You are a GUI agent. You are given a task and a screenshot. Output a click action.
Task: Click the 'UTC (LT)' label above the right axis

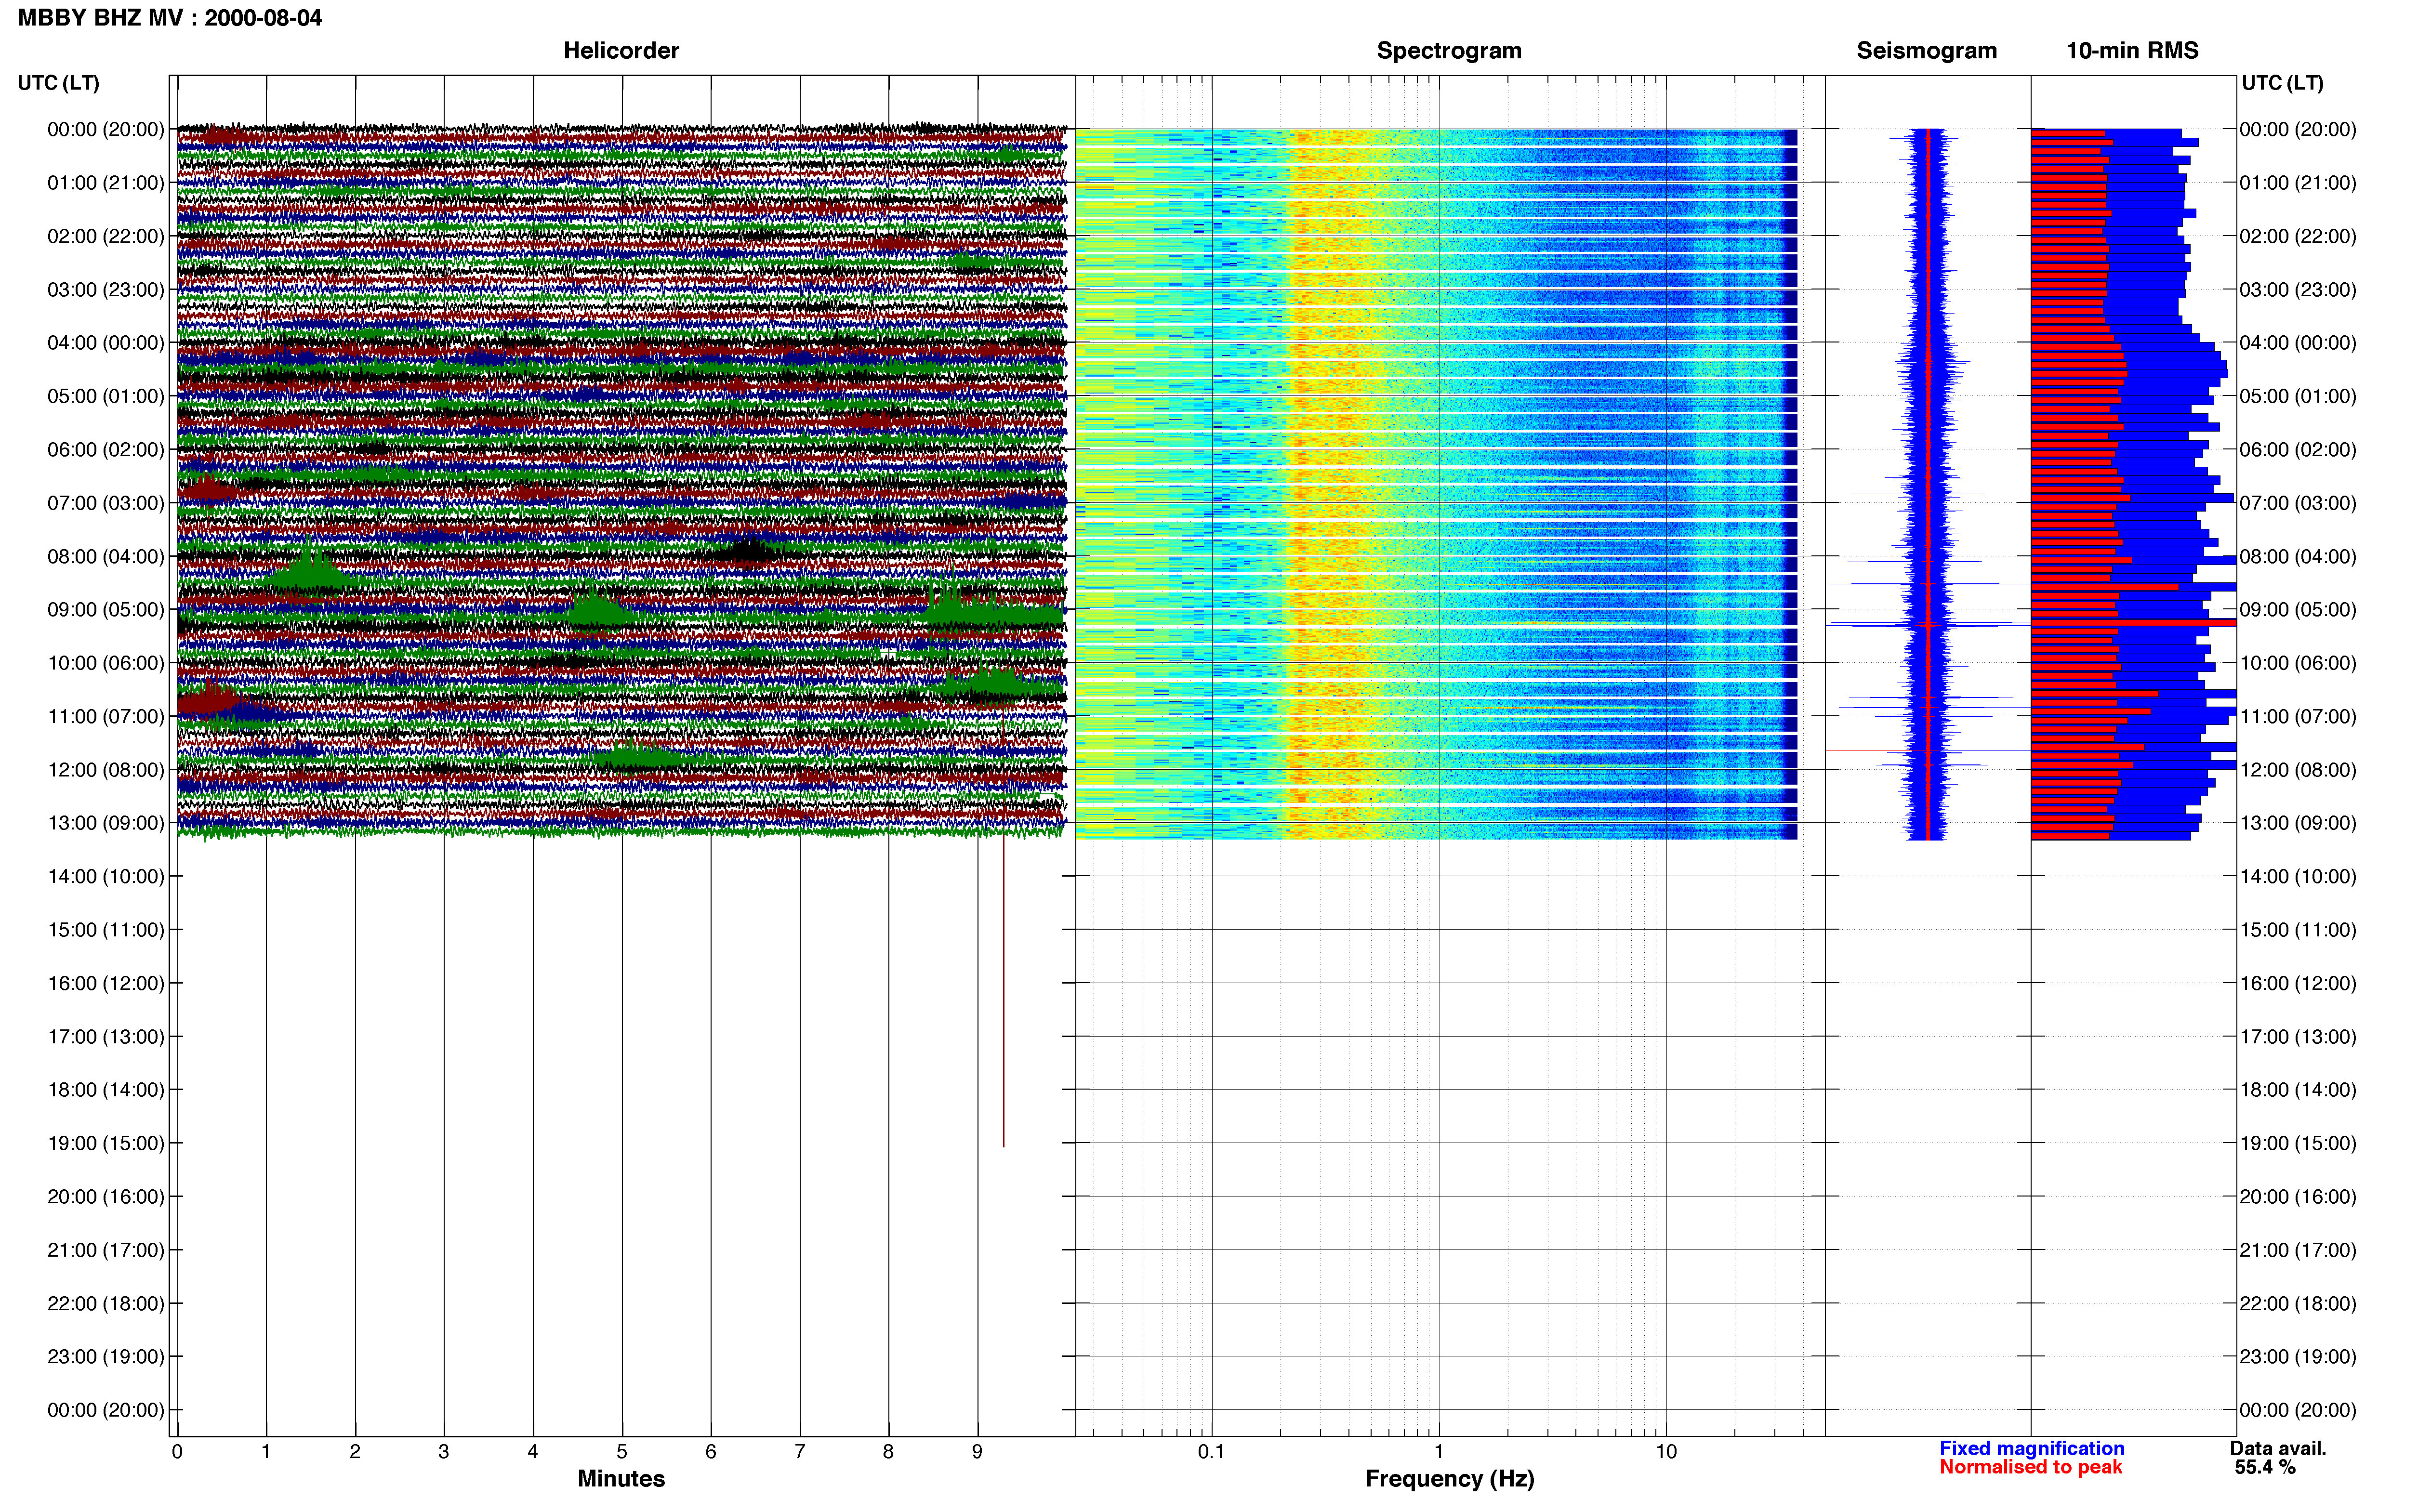[2282, 83]
